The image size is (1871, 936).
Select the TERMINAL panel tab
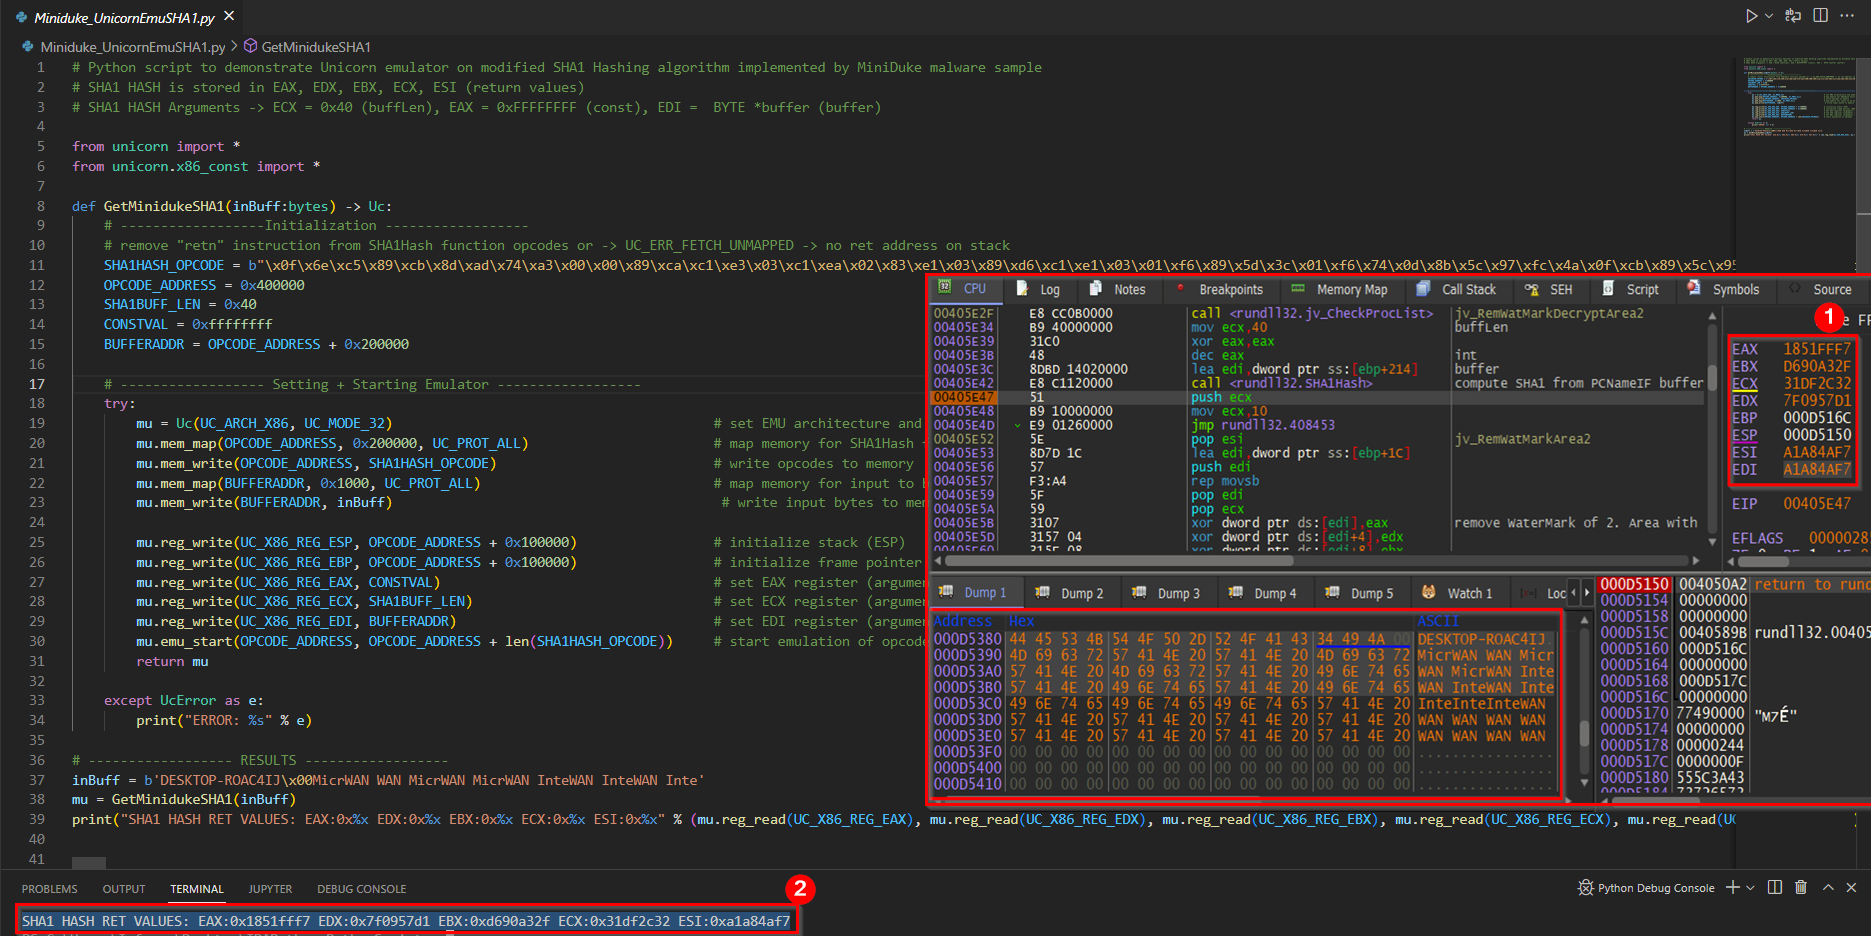(x=197, y=889)
